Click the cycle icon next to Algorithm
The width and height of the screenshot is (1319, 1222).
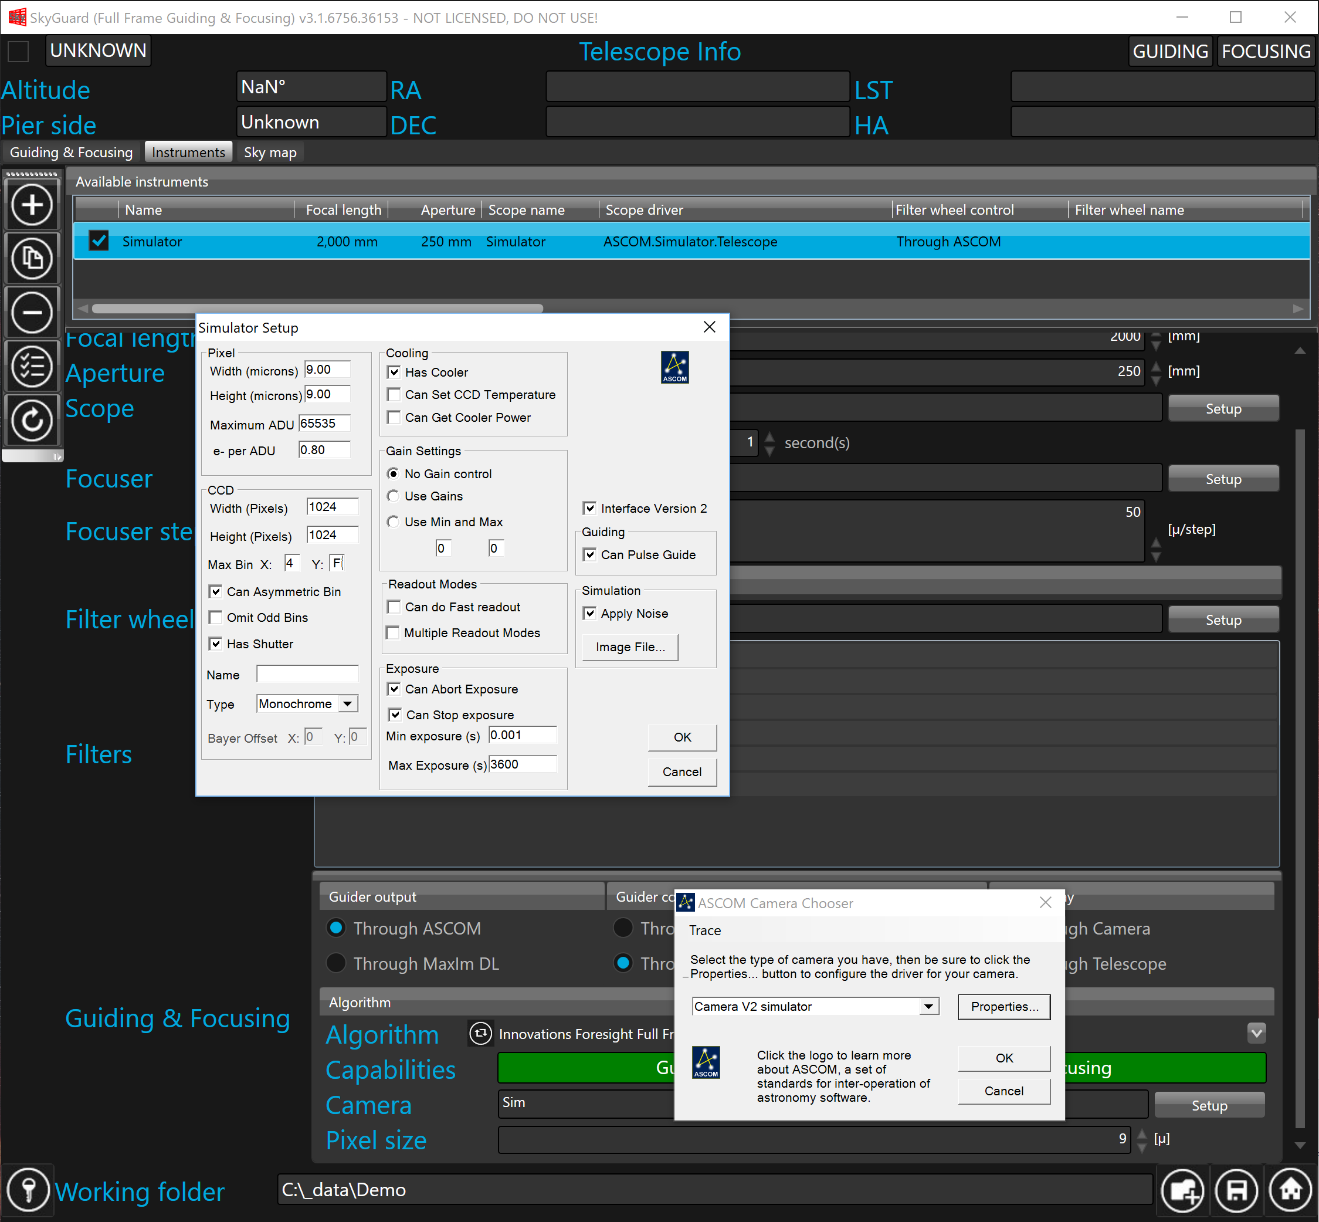tap(481, 1034)
